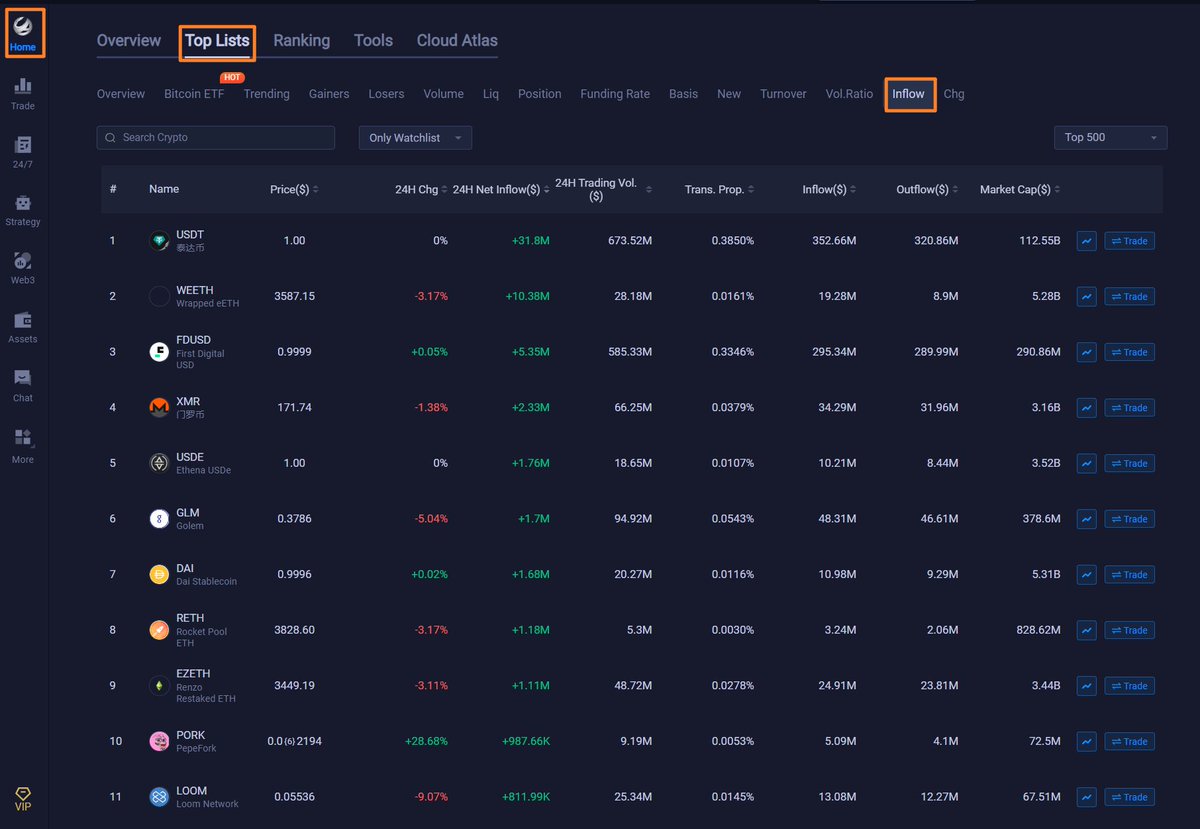This screenshot has width=1200, height=829.
Task: Open the chart icon for LOOM
Action: pos(1086,797)
